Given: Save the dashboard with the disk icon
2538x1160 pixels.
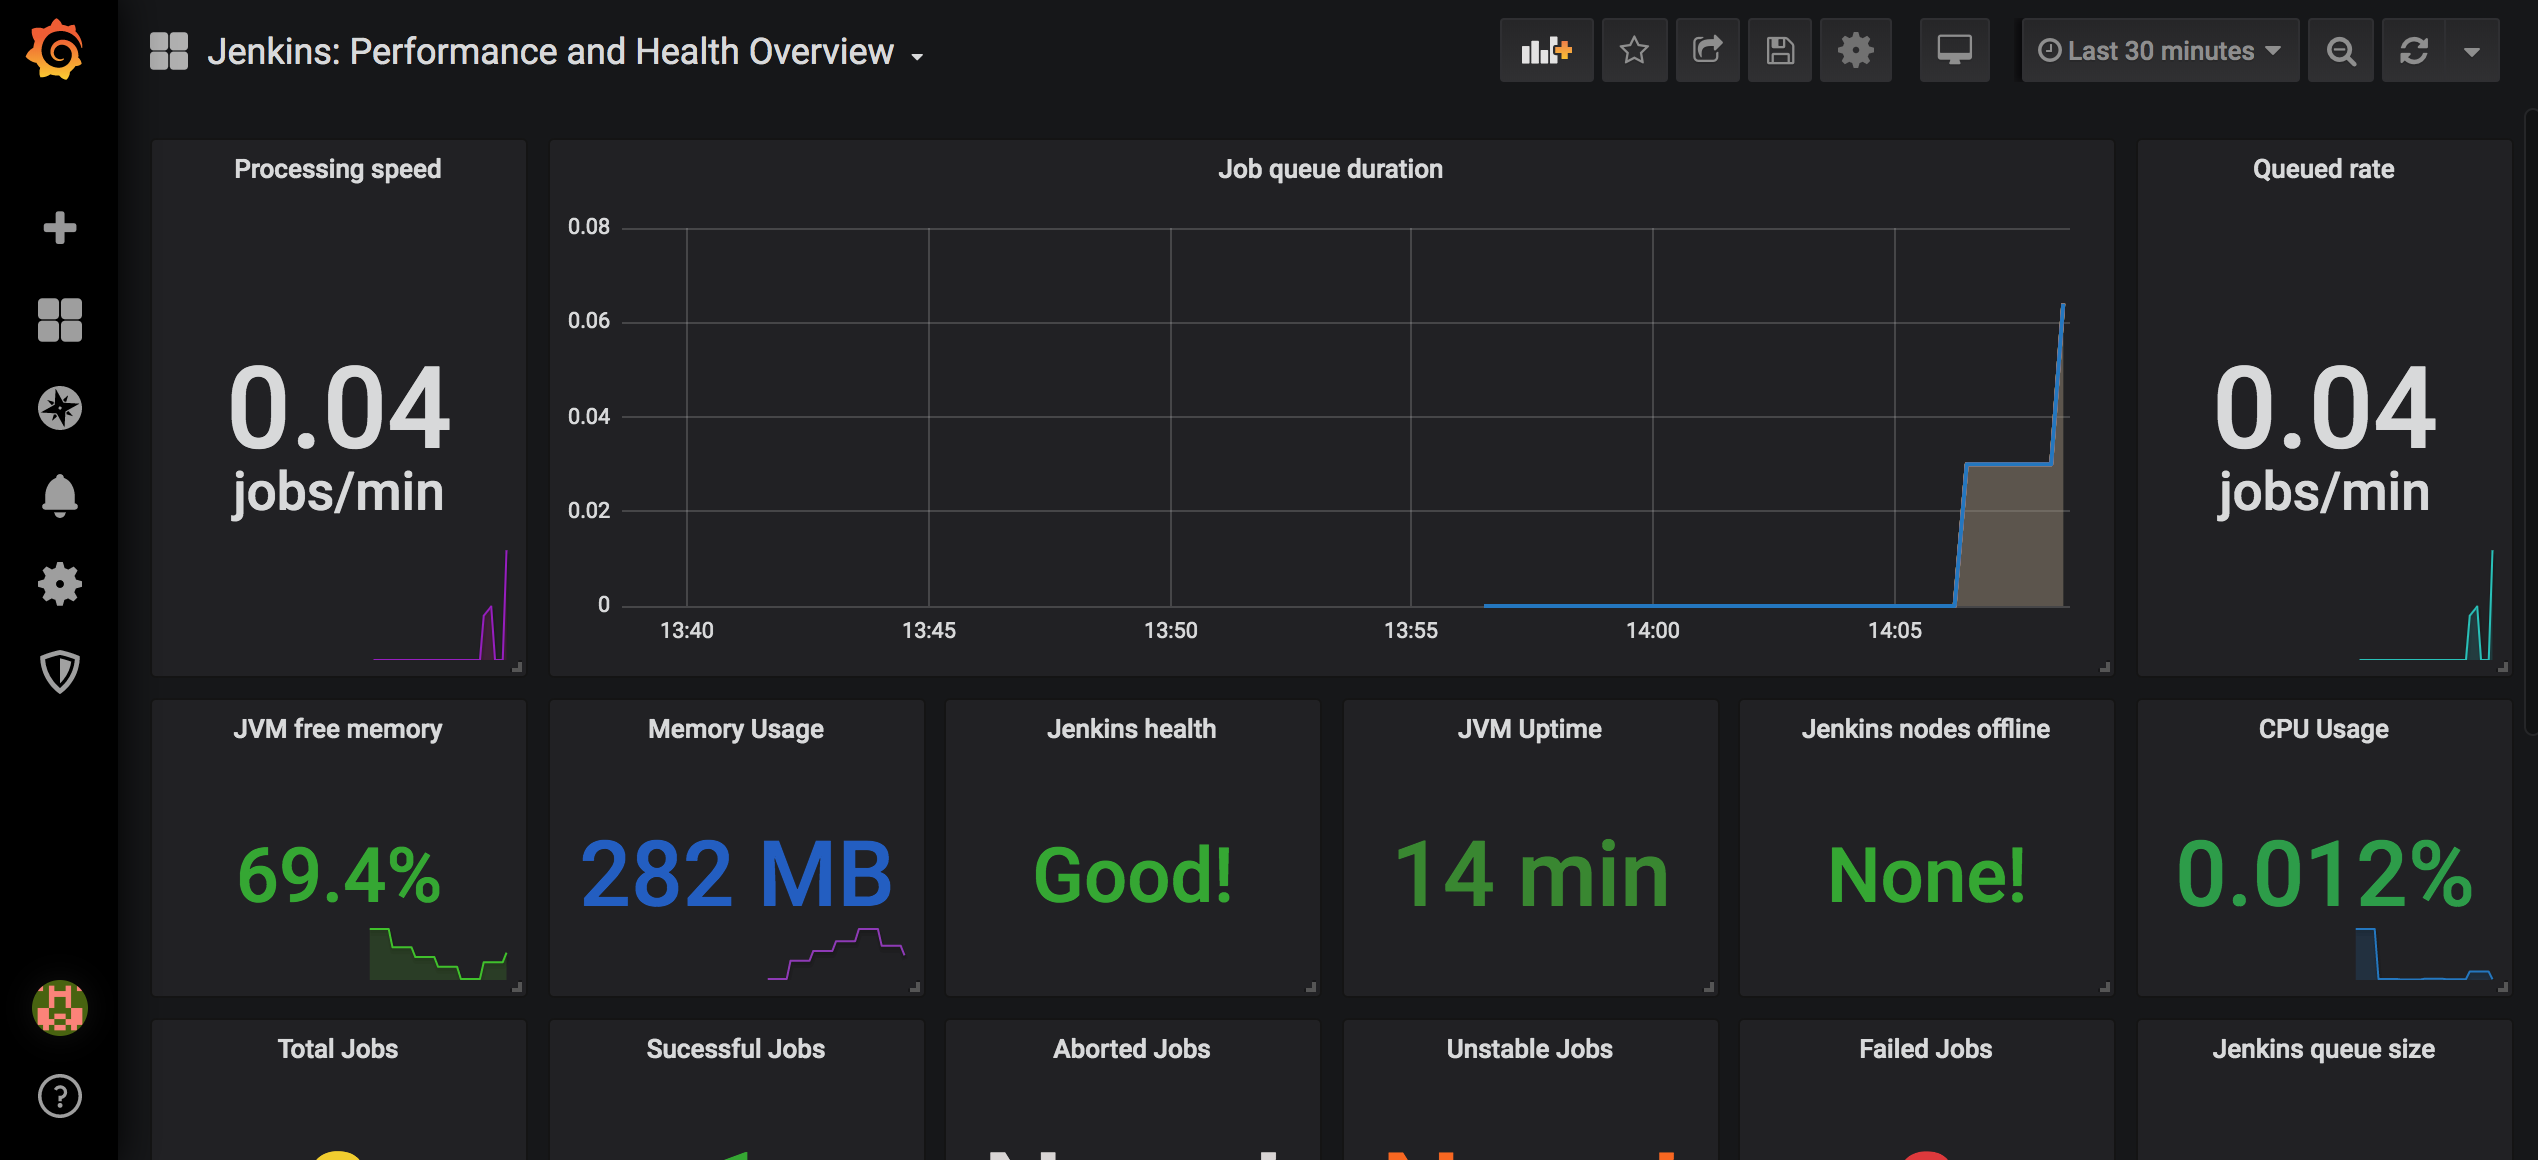Looking at the screenshot, I should (1780, 50).
